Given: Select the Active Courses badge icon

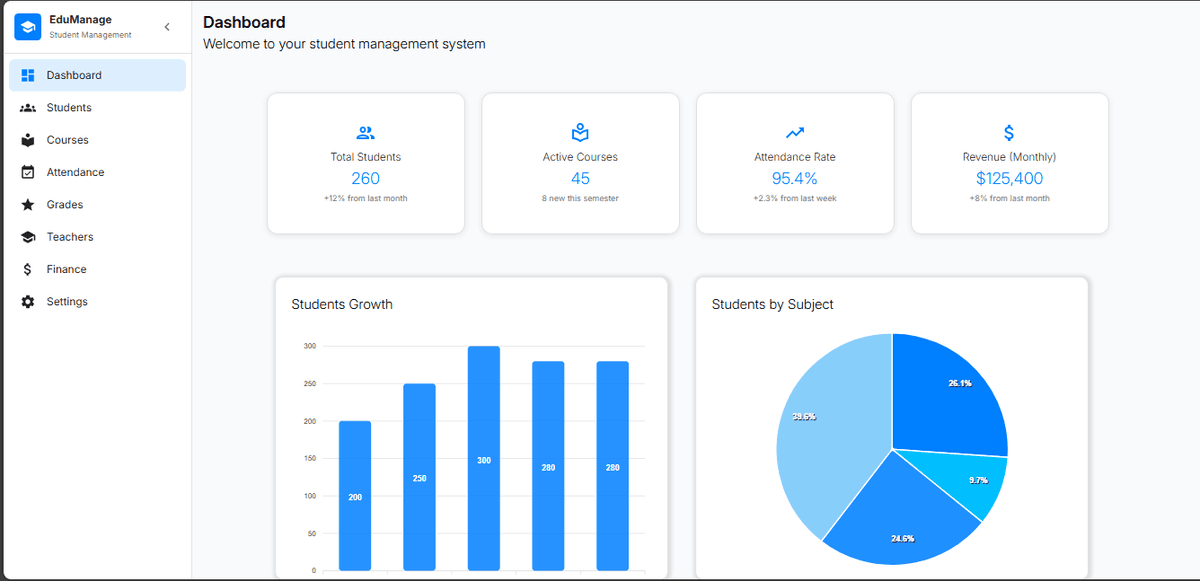Looking at the screenshot, I should (580, 131).
